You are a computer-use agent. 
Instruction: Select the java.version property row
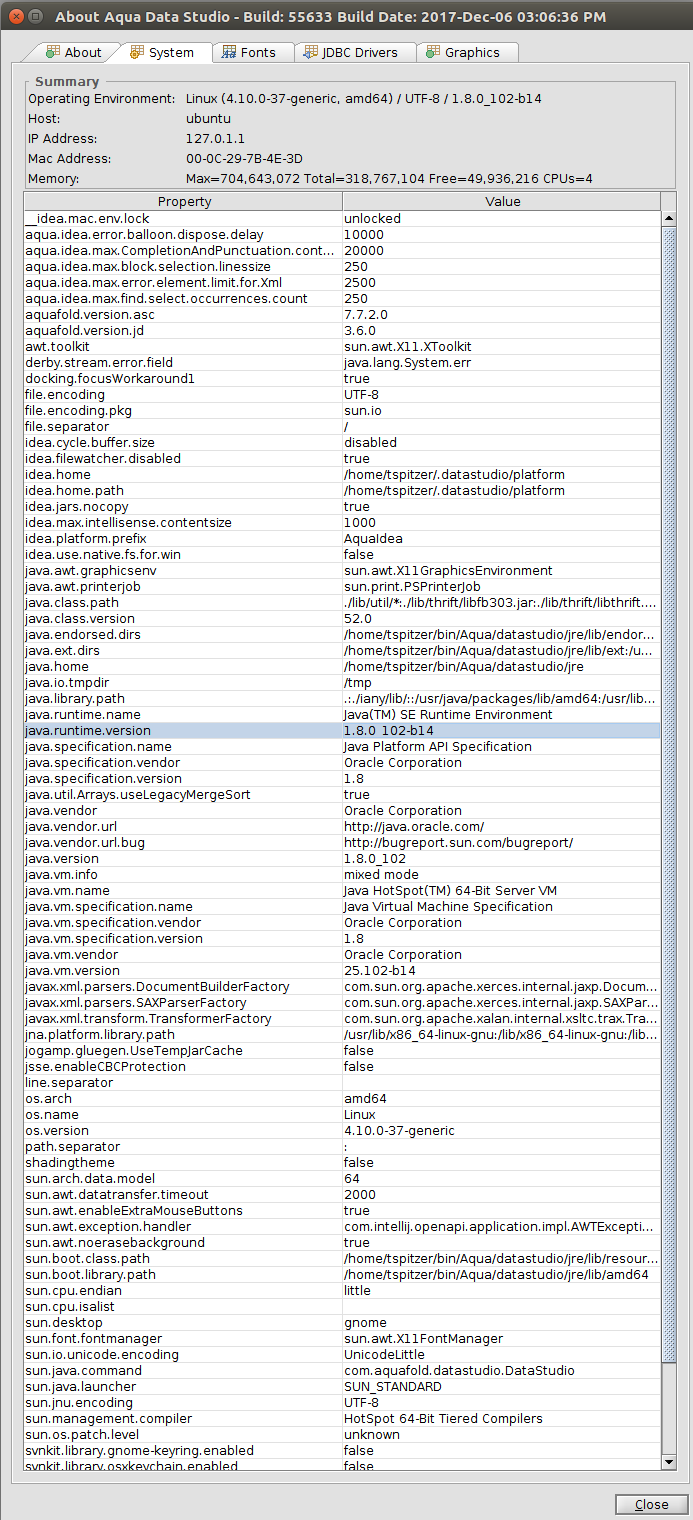pyautogui.click(x=342, y=858)
